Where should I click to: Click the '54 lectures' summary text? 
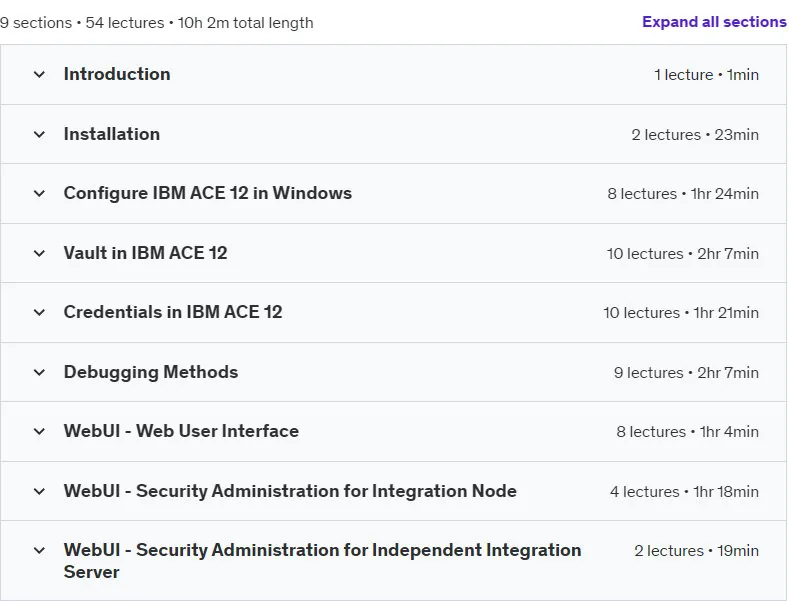point(125,23)
